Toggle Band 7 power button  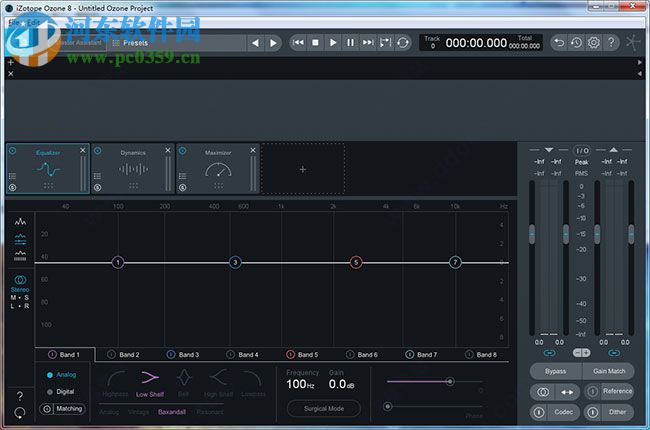pos(410,355)
